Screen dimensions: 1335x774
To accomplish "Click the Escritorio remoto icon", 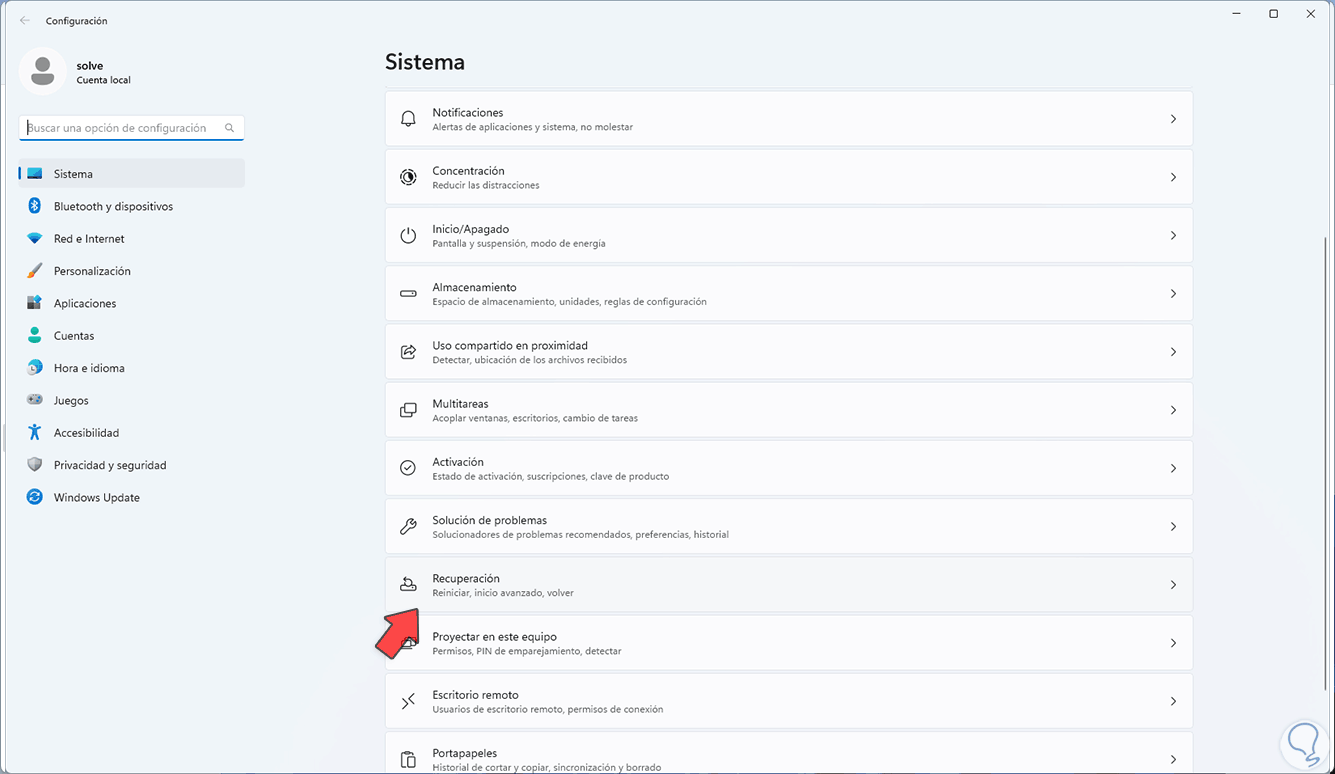I will [408, 702].
